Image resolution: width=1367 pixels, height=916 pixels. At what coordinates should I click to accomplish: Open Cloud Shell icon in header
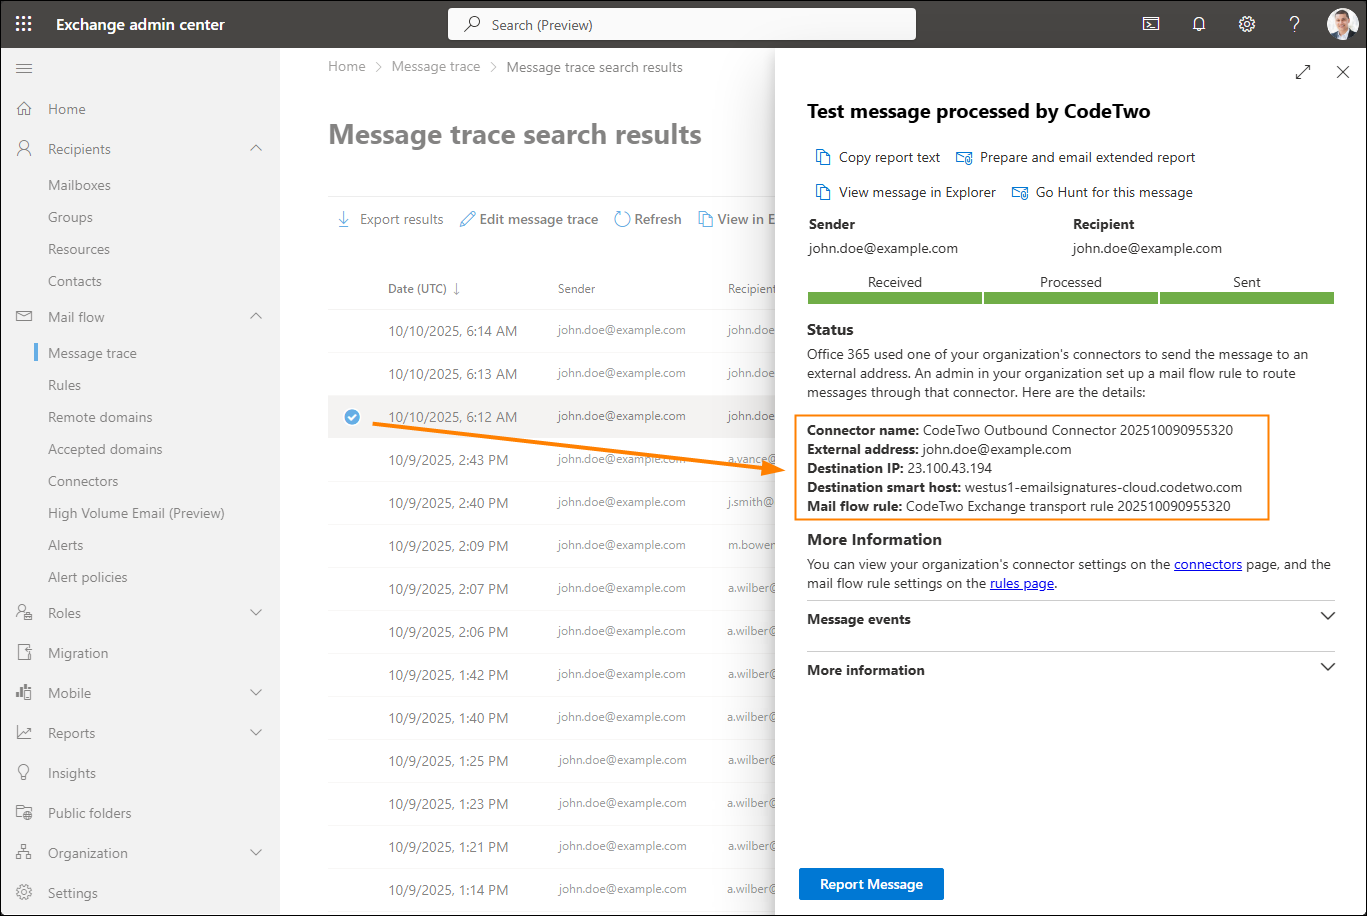1151,24
